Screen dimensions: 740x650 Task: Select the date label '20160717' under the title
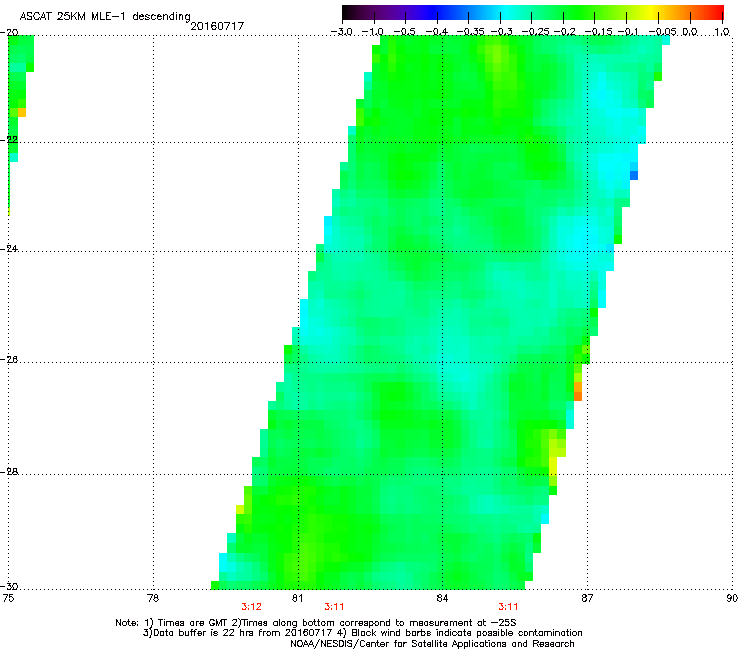click(x=217, y=26)
